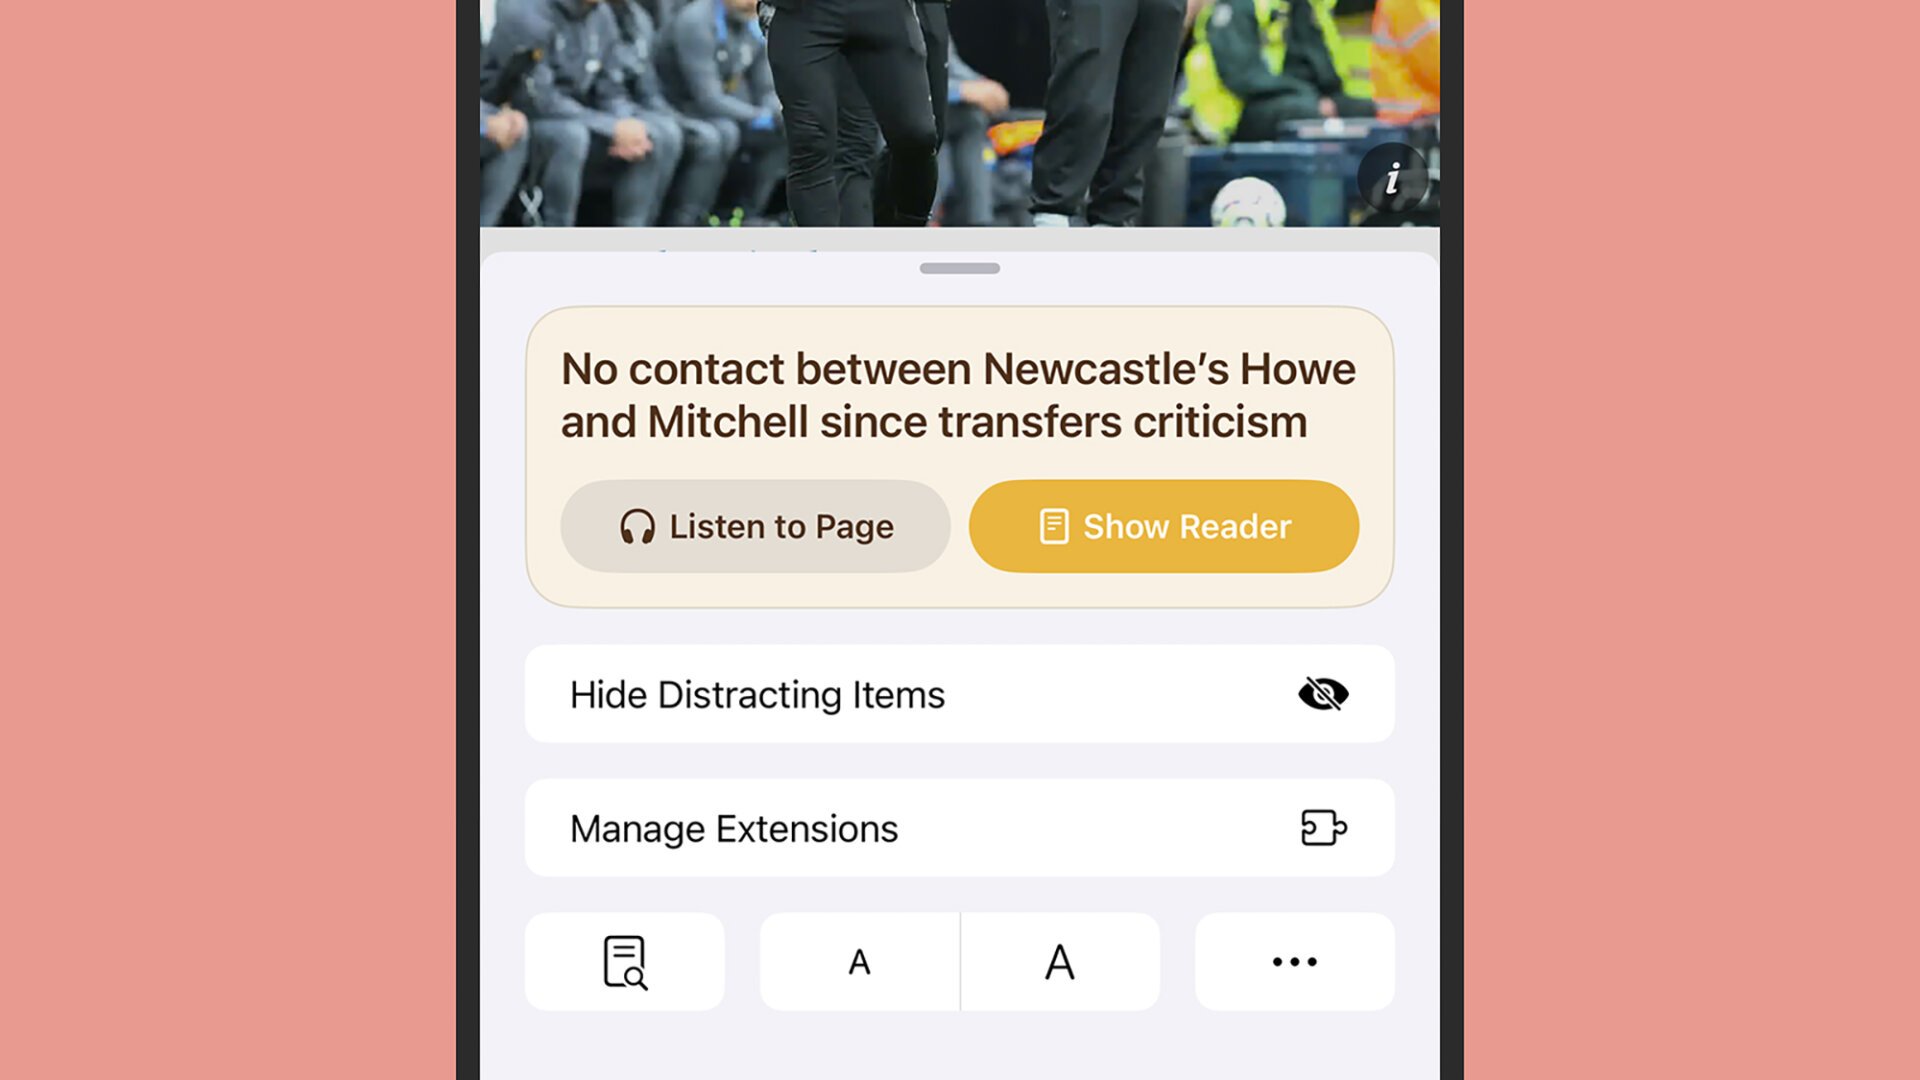Viewport: 1920px width, 1080px height.
Task: Expand the more options overflow menu
Action: 1294,961
